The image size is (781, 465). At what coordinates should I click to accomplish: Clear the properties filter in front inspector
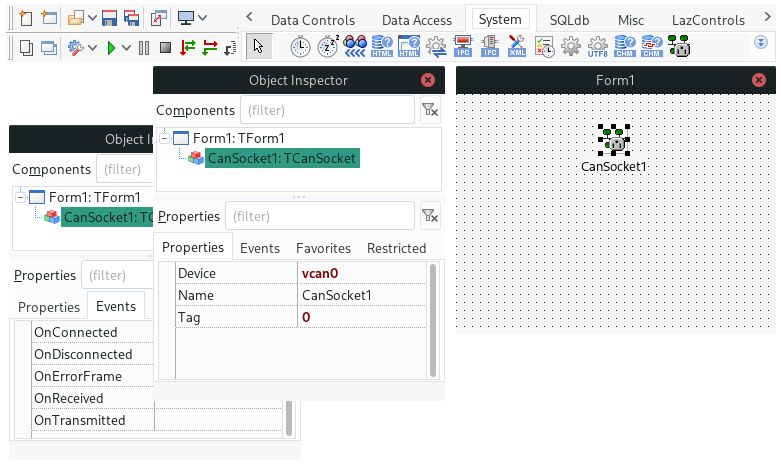click(430, 216)
